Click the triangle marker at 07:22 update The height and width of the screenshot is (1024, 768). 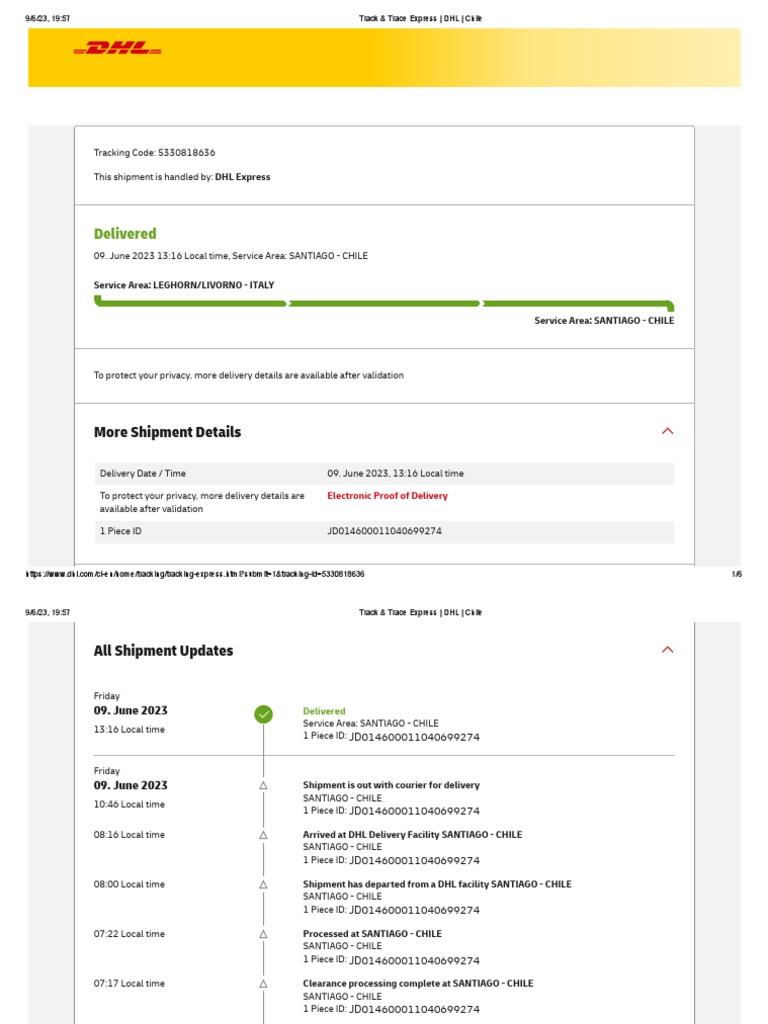pyautogui.click(x=263, y=934)
